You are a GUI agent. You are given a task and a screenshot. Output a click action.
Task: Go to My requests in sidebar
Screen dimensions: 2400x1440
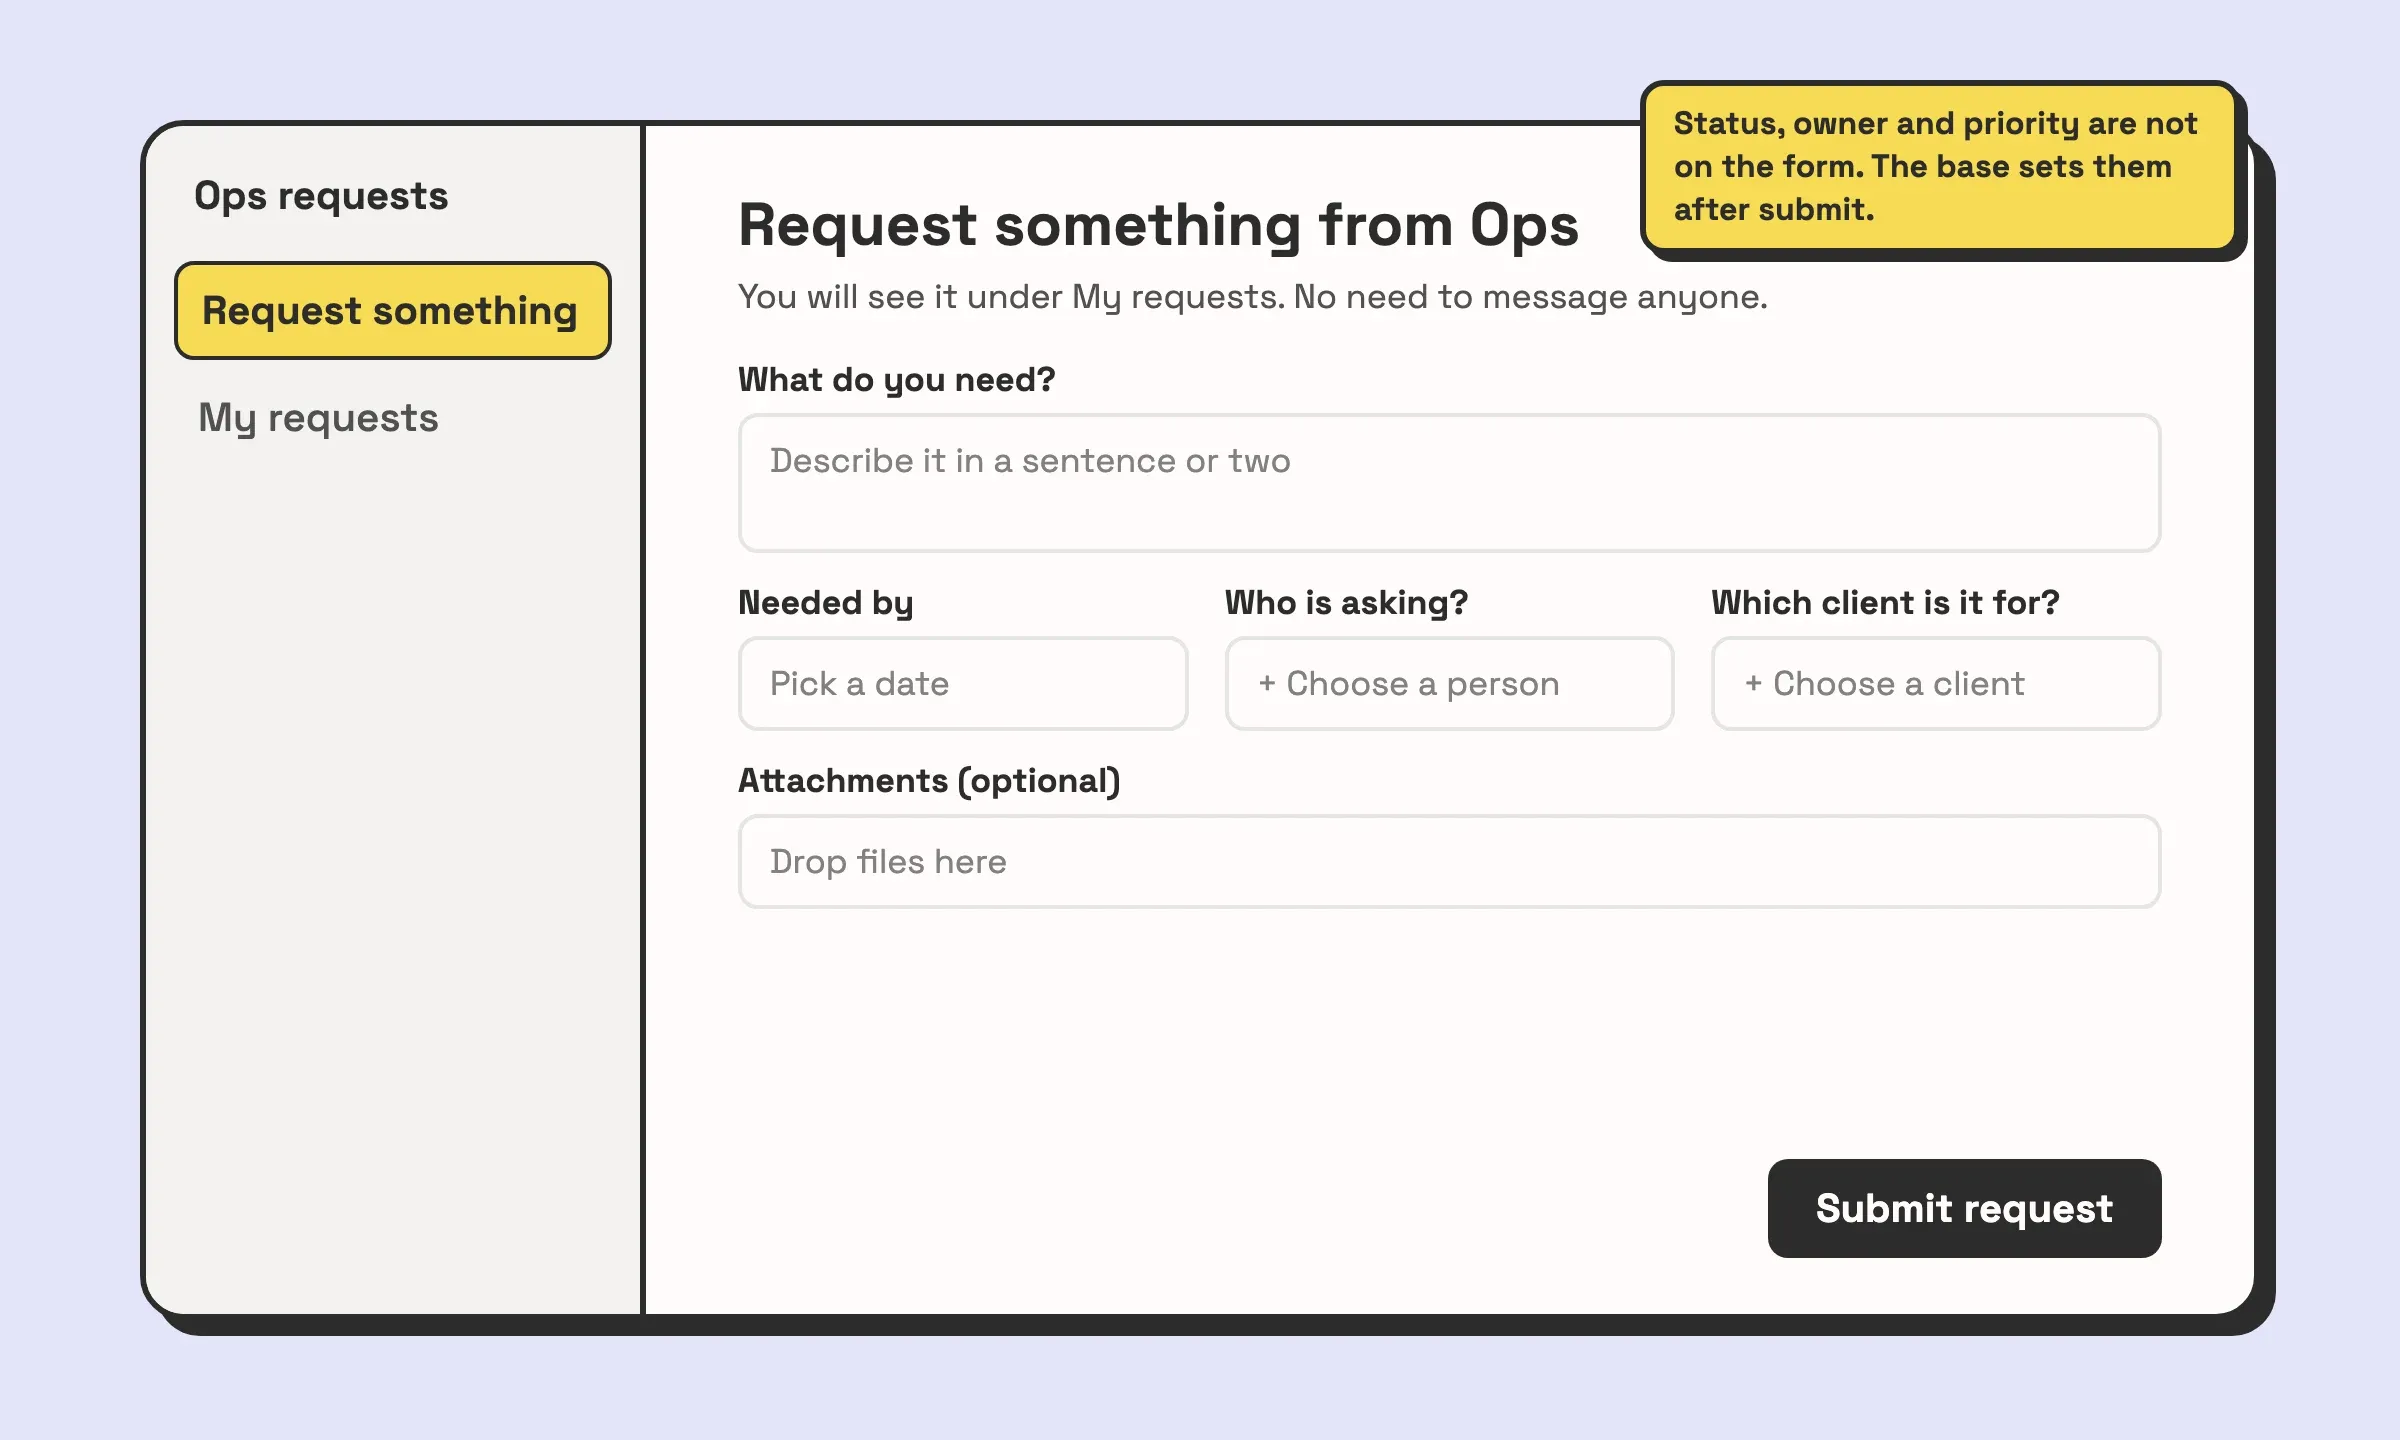tap(318, 418)
